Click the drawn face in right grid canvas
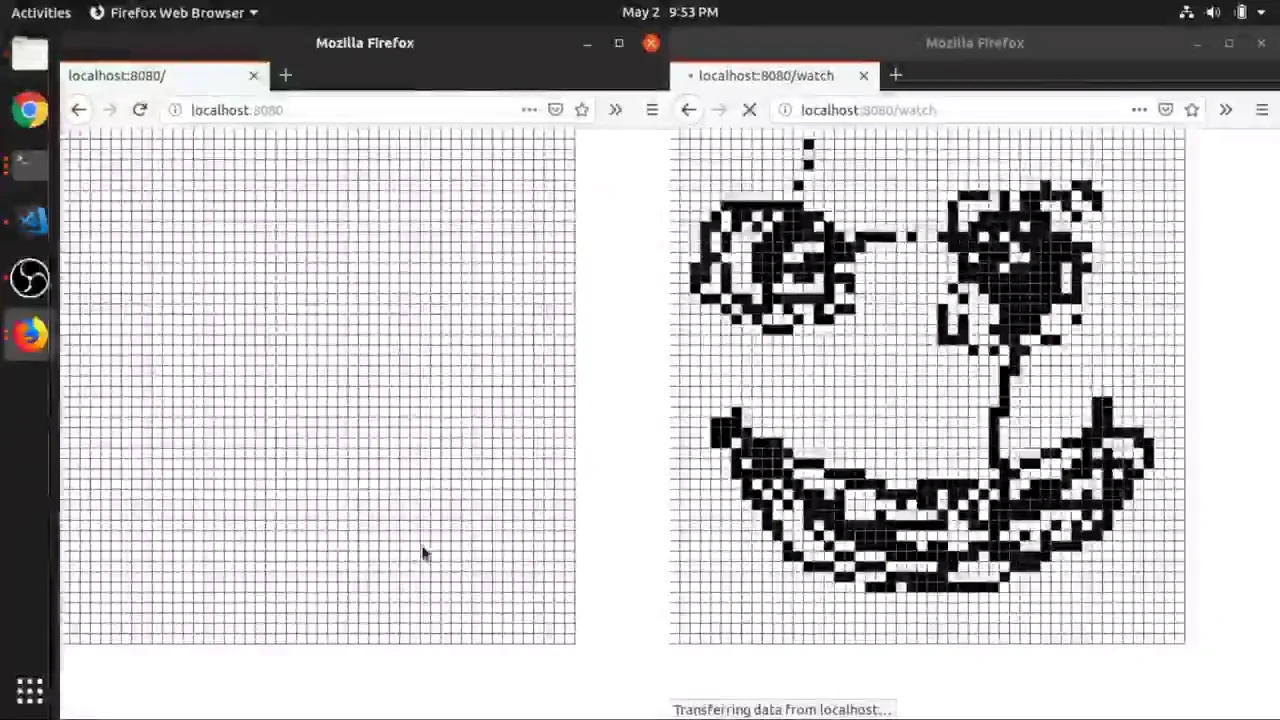1280x720 pixels. [x=927, y=388]
